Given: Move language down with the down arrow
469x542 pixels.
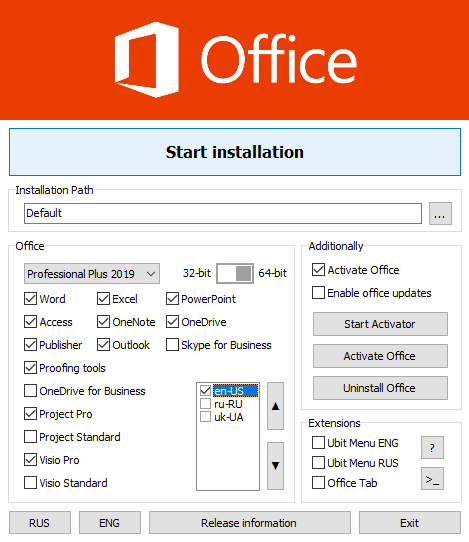Looking at the screenshot, I should (x=275, y=466).
